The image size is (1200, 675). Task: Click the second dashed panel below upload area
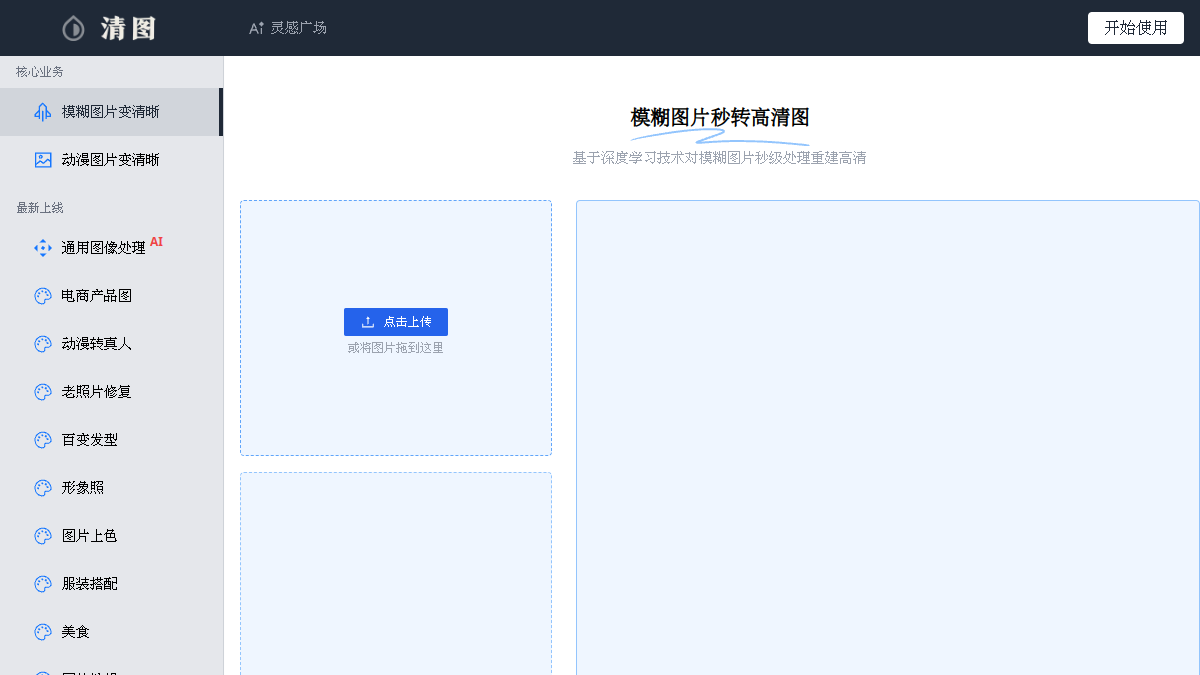(x=396, y=573)
